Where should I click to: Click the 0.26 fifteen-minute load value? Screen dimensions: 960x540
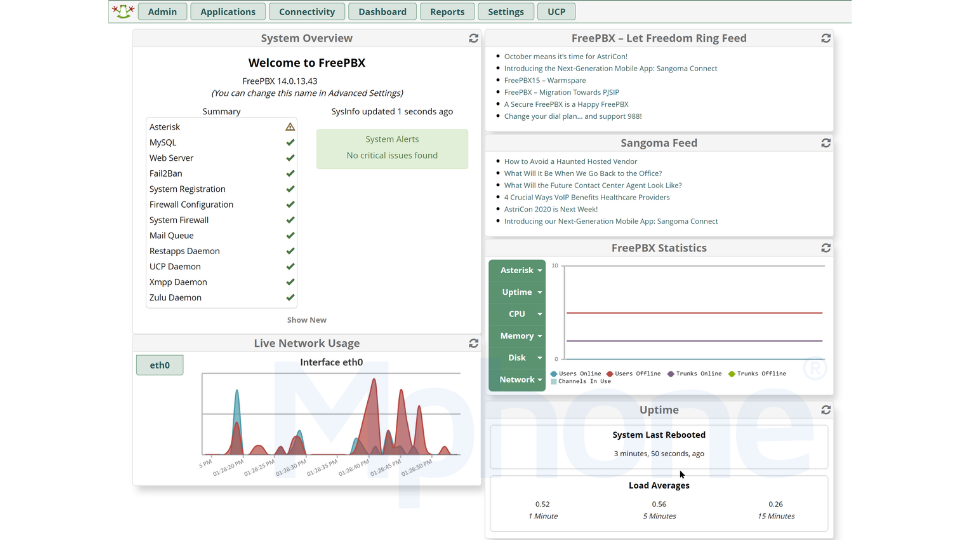click(776, 504)
